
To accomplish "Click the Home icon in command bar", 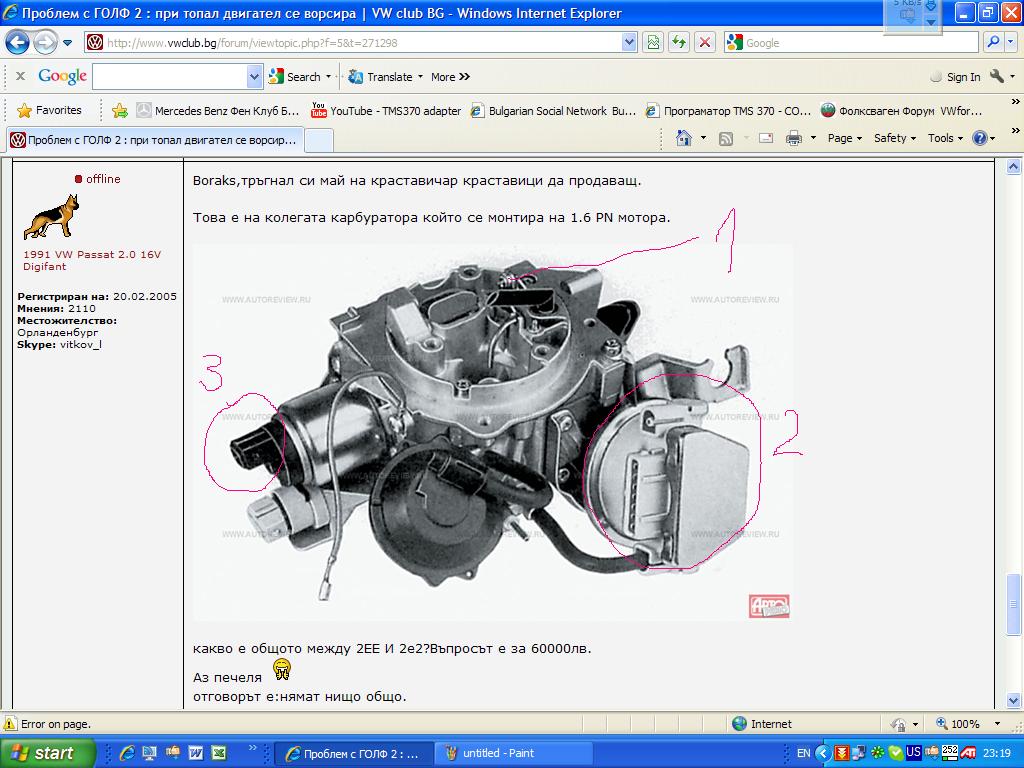I will (x=685, y=138).
